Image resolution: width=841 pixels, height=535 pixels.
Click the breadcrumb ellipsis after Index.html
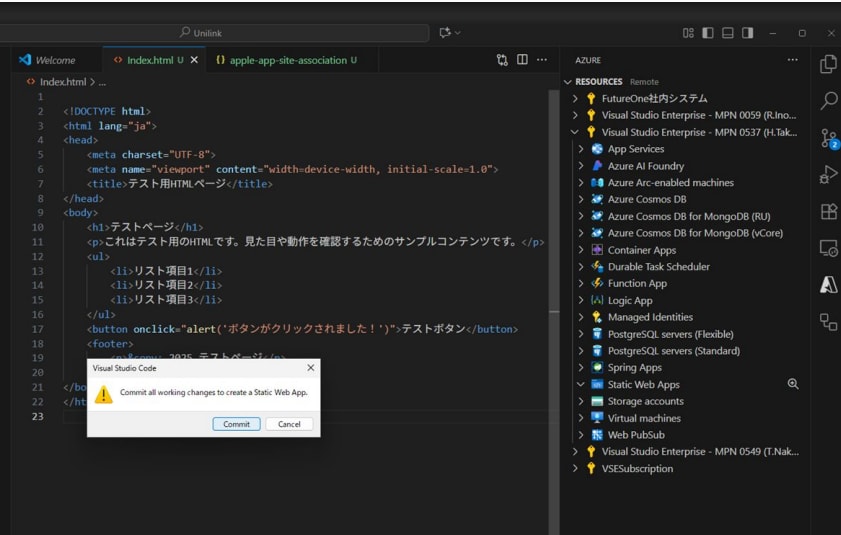point(102,82)
